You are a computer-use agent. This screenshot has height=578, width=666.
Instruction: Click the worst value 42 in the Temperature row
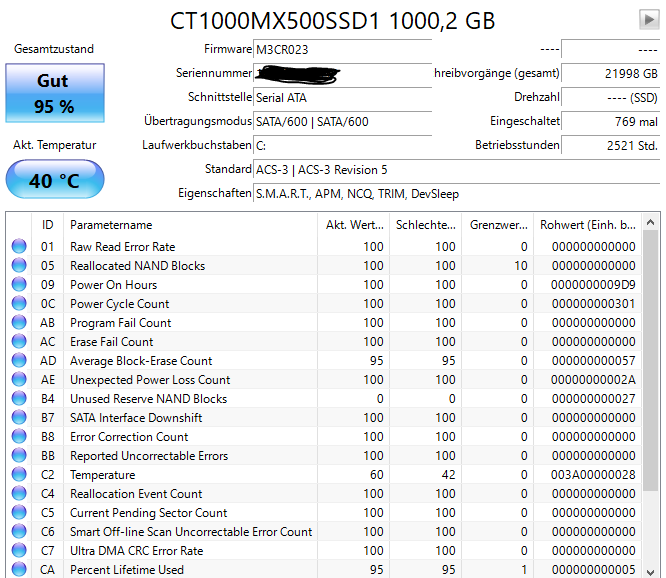449,475
